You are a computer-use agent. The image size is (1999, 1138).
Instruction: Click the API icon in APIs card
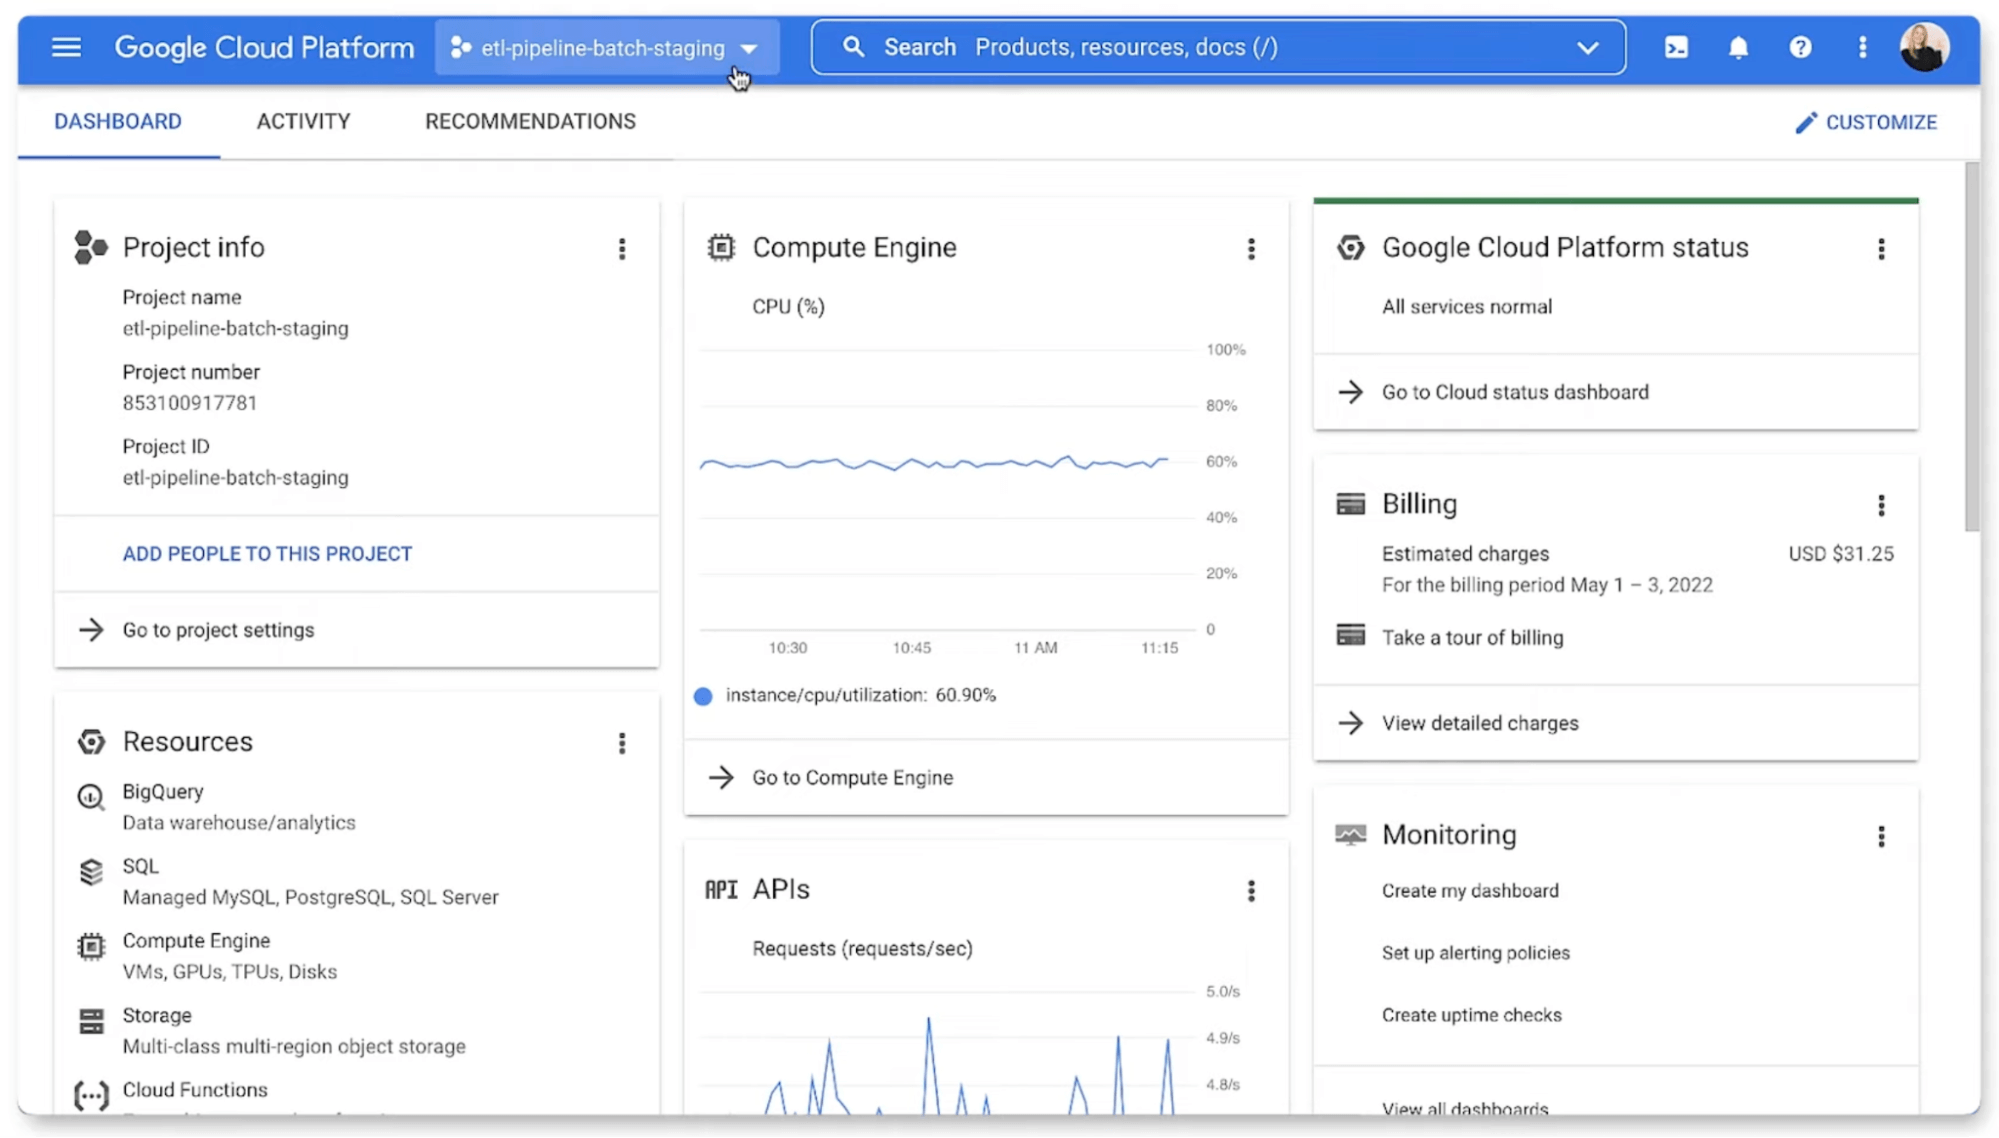pyautogui.click(x=721, y=890)
